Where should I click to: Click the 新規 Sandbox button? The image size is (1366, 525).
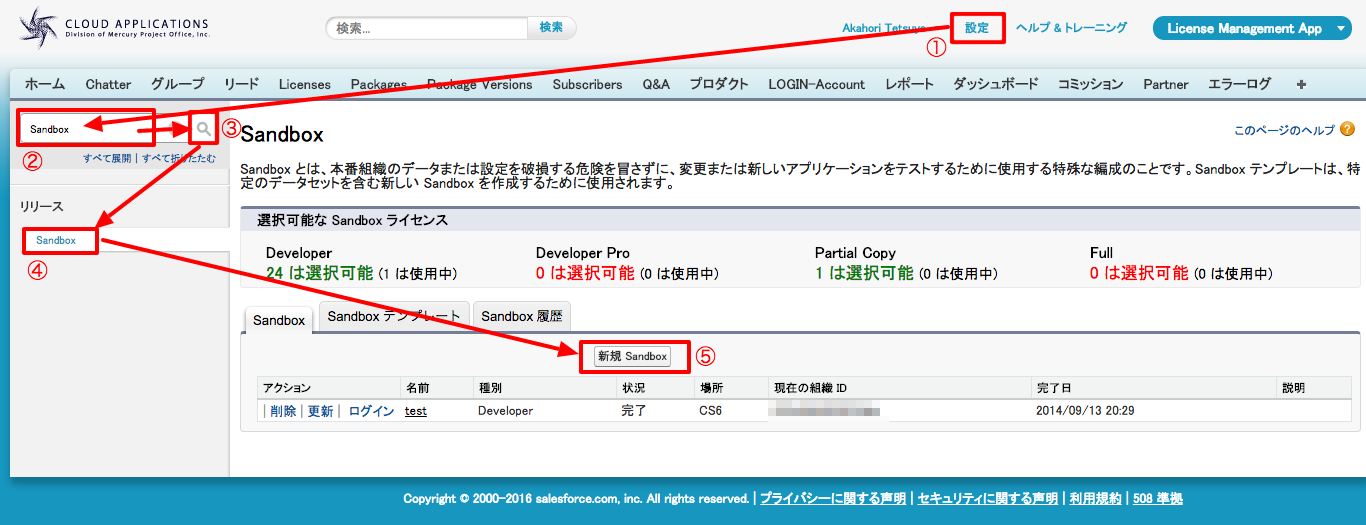point(632,356)
